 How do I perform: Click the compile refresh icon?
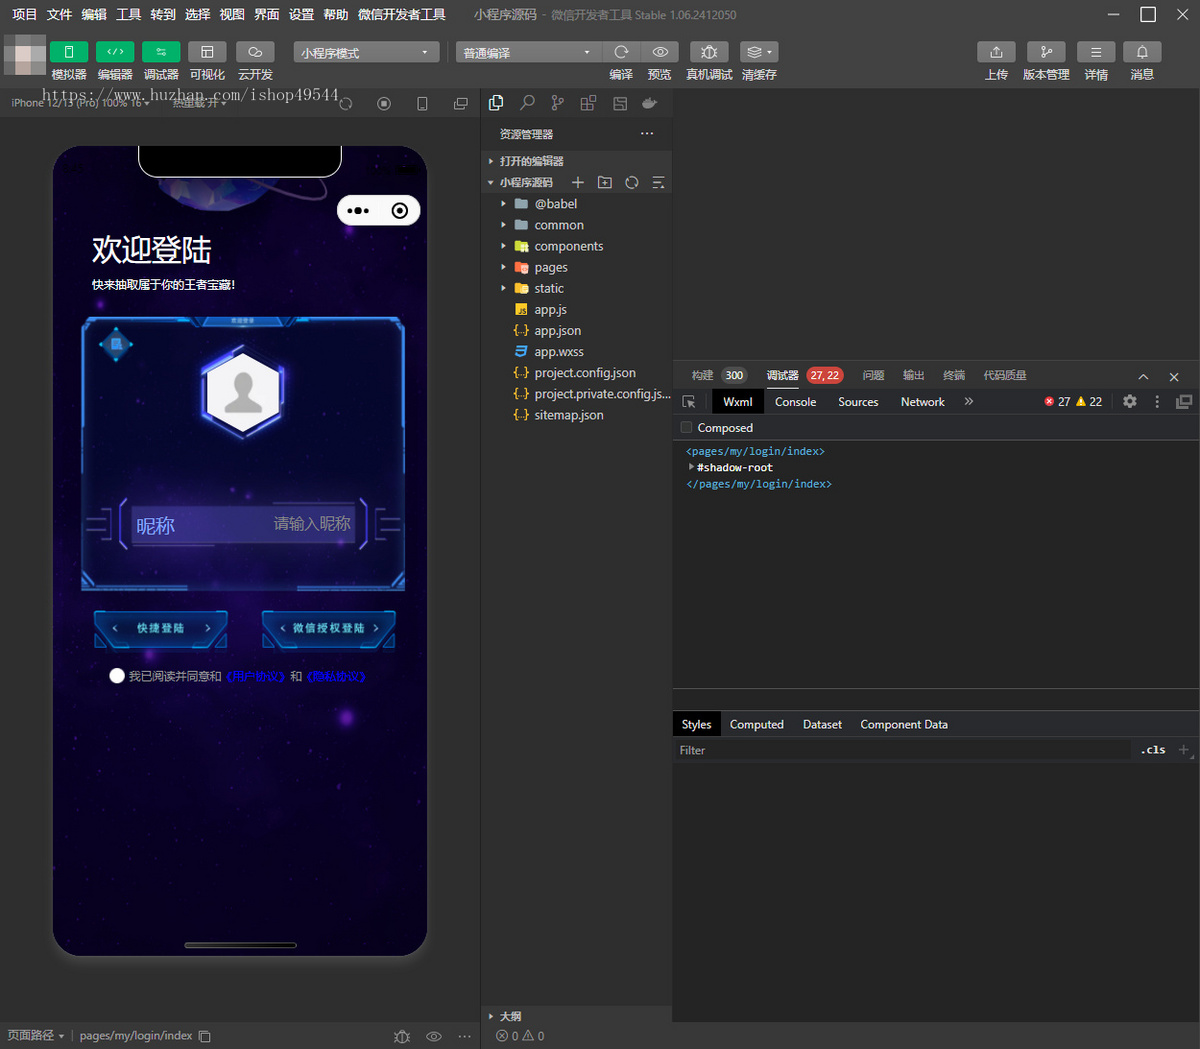621,52
